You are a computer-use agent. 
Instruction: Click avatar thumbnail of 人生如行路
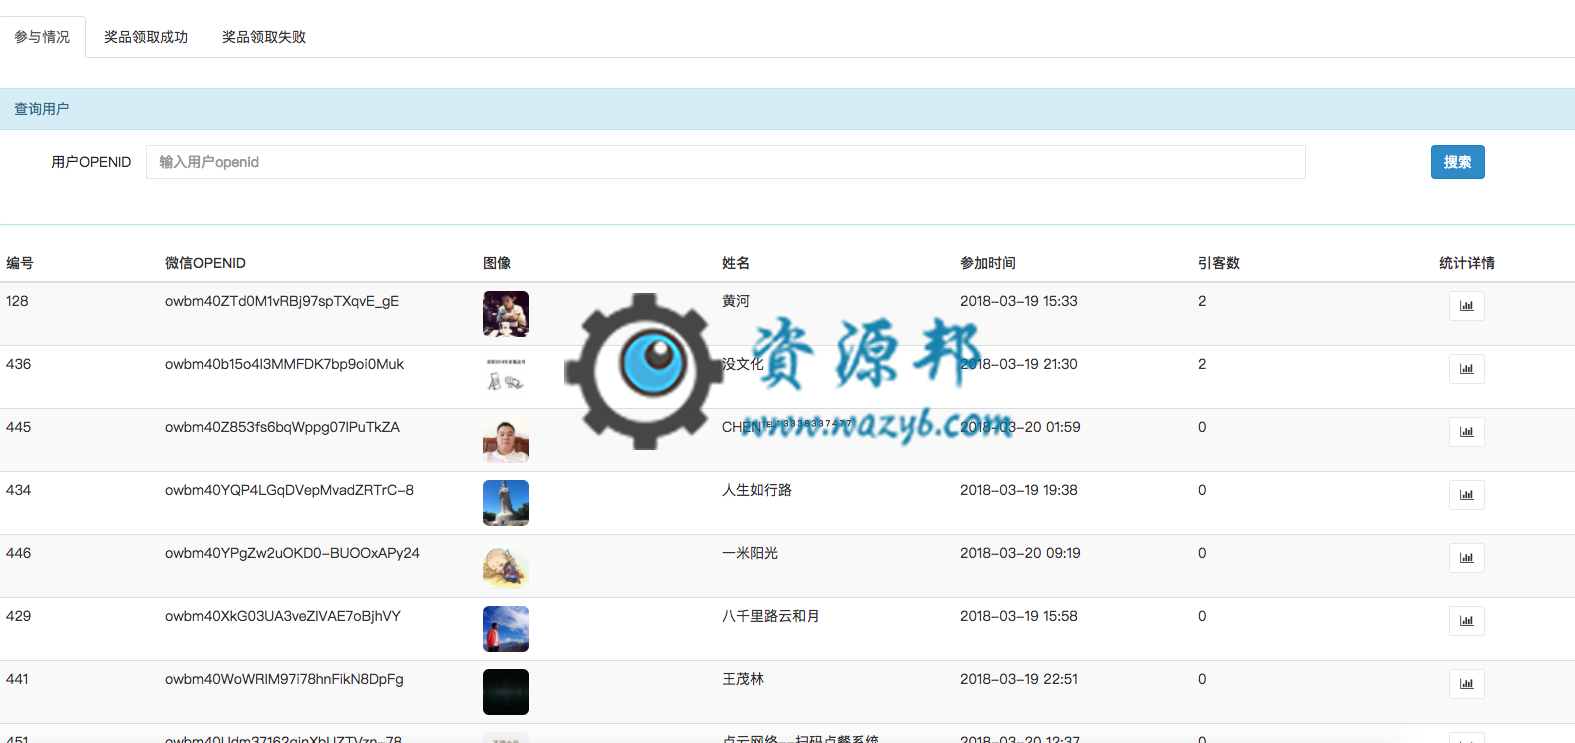(506, 503)
